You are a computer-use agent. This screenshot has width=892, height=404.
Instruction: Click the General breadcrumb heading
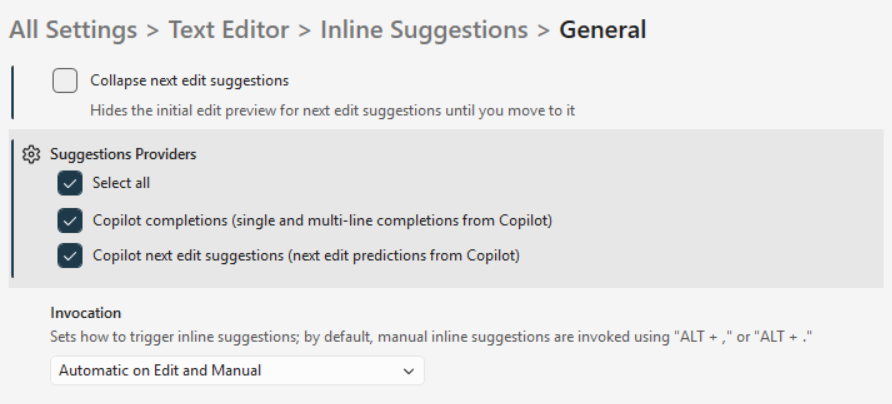[x=602, y=30]
